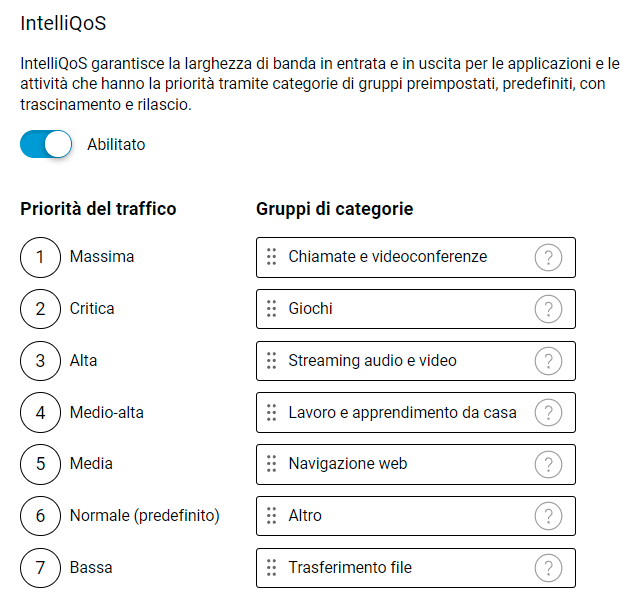Select the Lavoro e apprendimento da casa category
This screenshot has height=609, width=634.
point(402,412)
